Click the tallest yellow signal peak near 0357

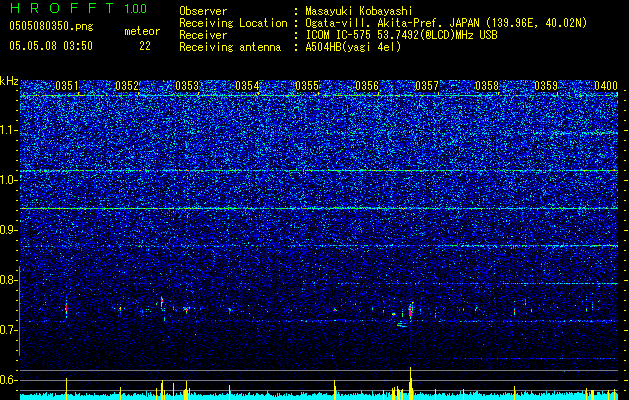coord(410,383)
